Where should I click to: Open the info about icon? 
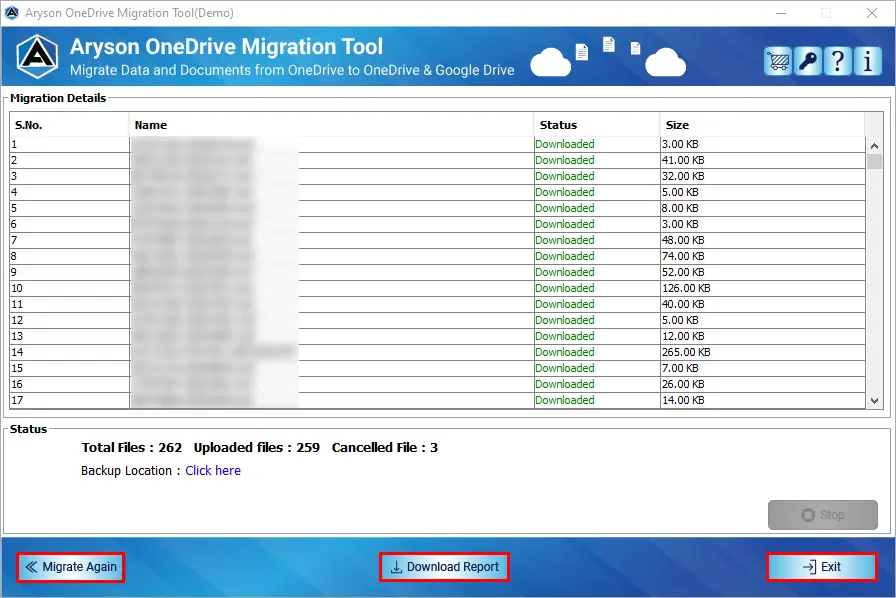coord(868,61)
